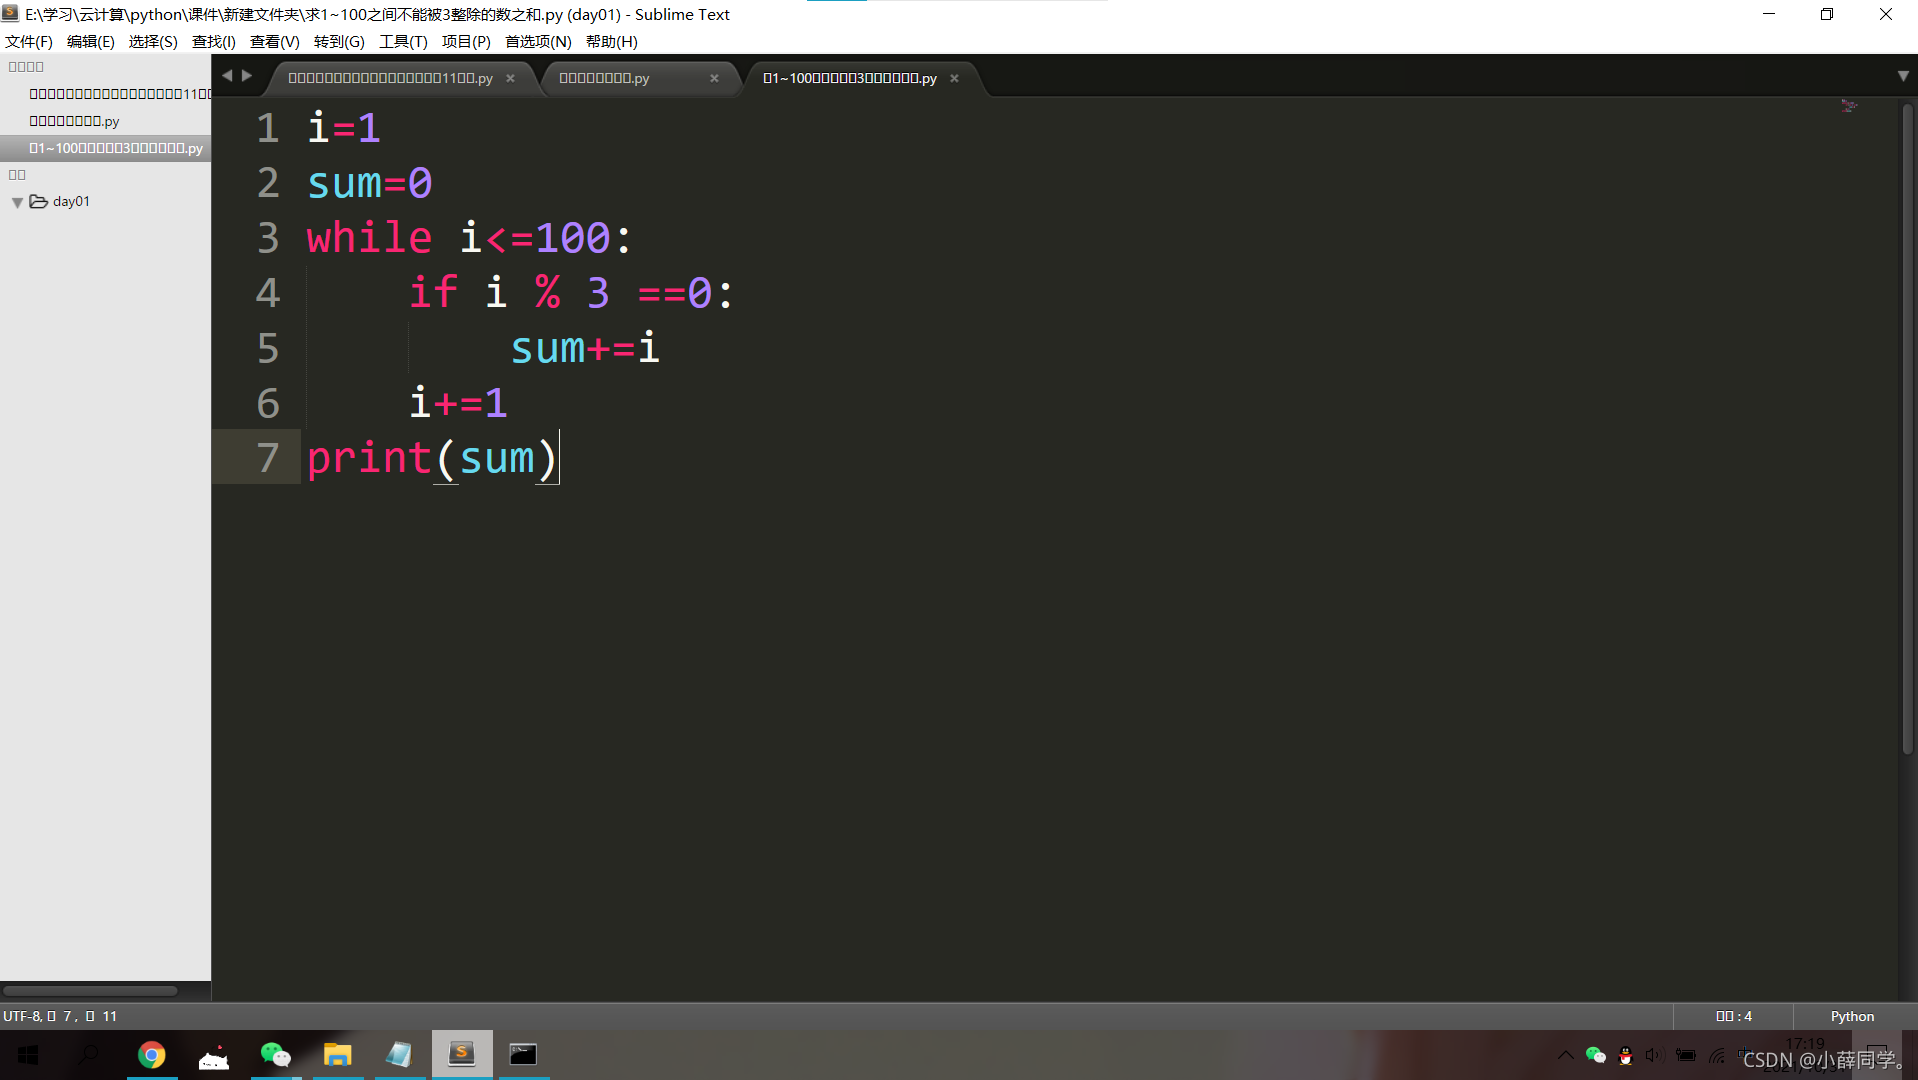Launch Google Chrome from taskbar
1918x1080 pixels.
pos(151,1055)
